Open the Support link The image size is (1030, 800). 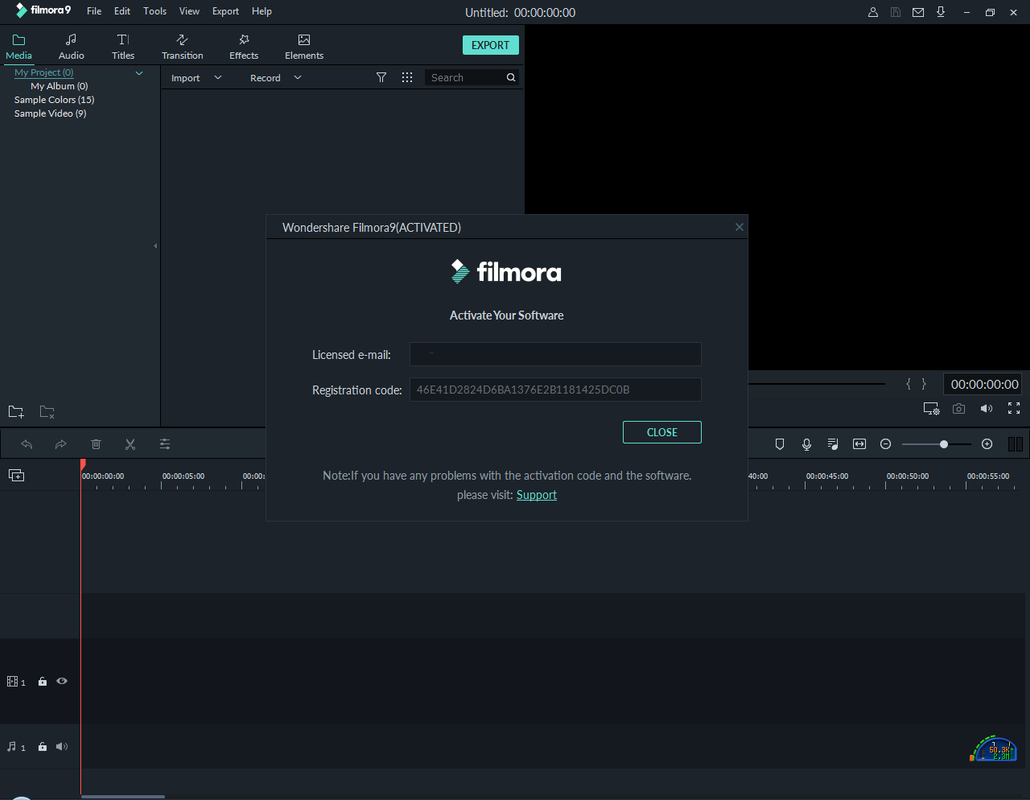(536, 495)
